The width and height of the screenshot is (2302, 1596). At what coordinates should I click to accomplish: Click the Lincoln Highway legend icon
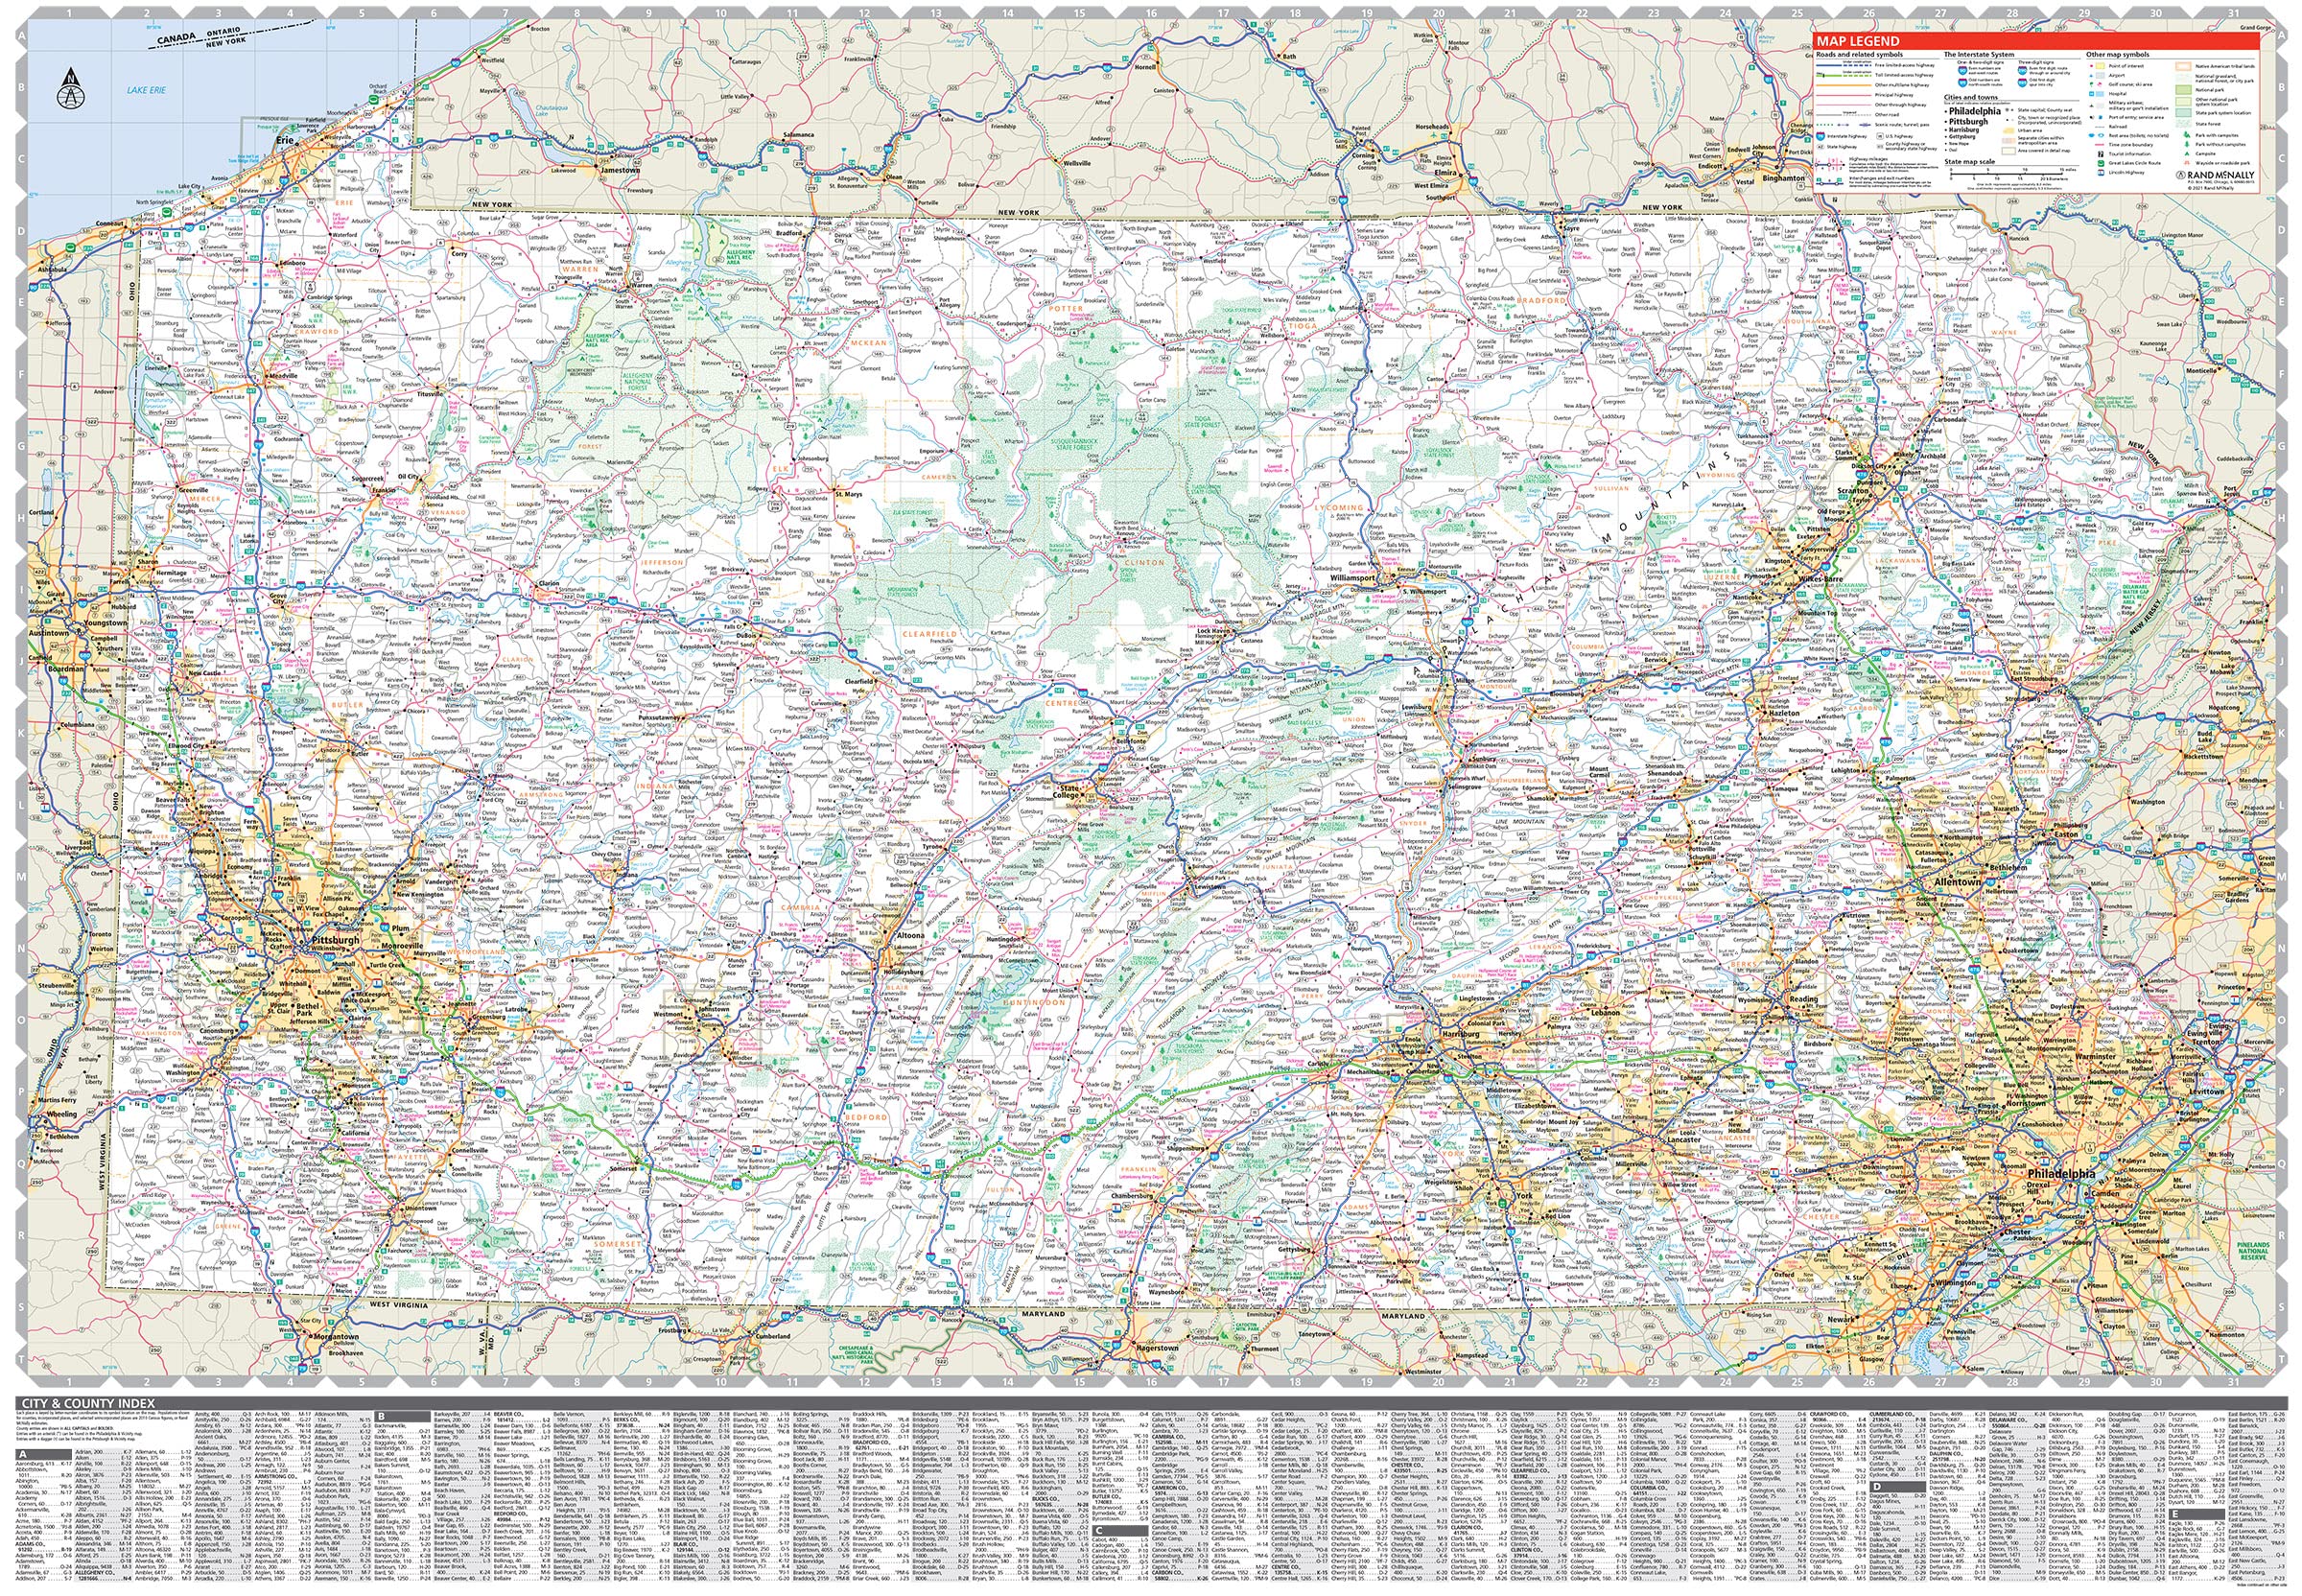click(x=2101, y=173)
